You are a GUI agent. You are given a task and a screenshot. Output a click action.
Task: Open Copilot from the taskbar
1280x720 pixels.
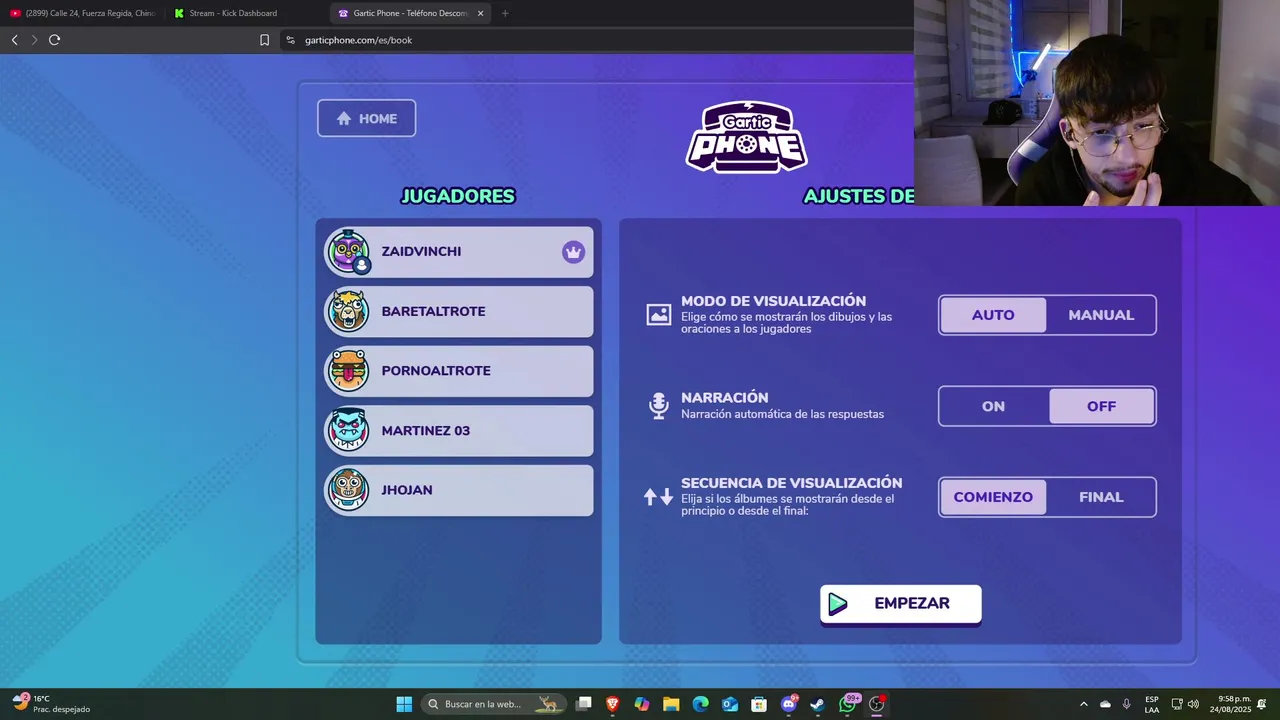(x=642, y=704)
